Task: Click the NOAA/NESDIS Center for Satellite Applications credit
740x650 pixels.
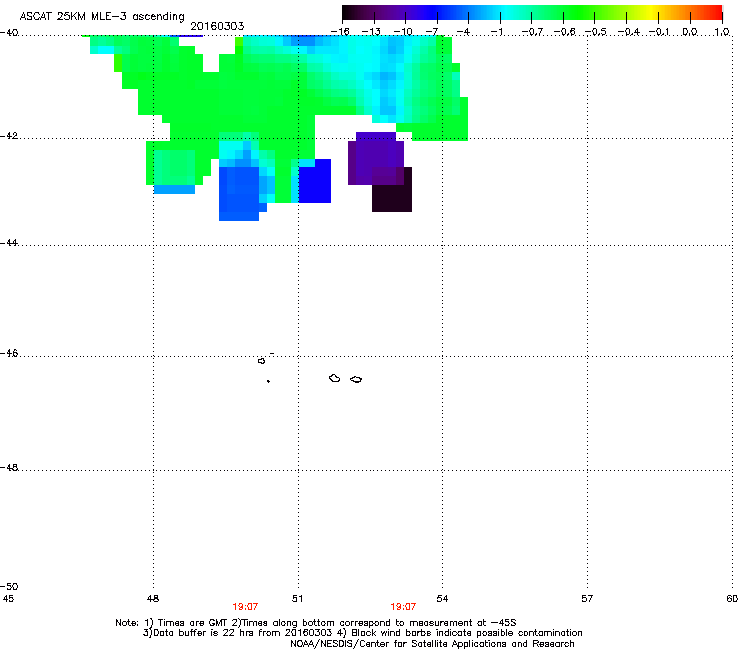Action: 432,644
